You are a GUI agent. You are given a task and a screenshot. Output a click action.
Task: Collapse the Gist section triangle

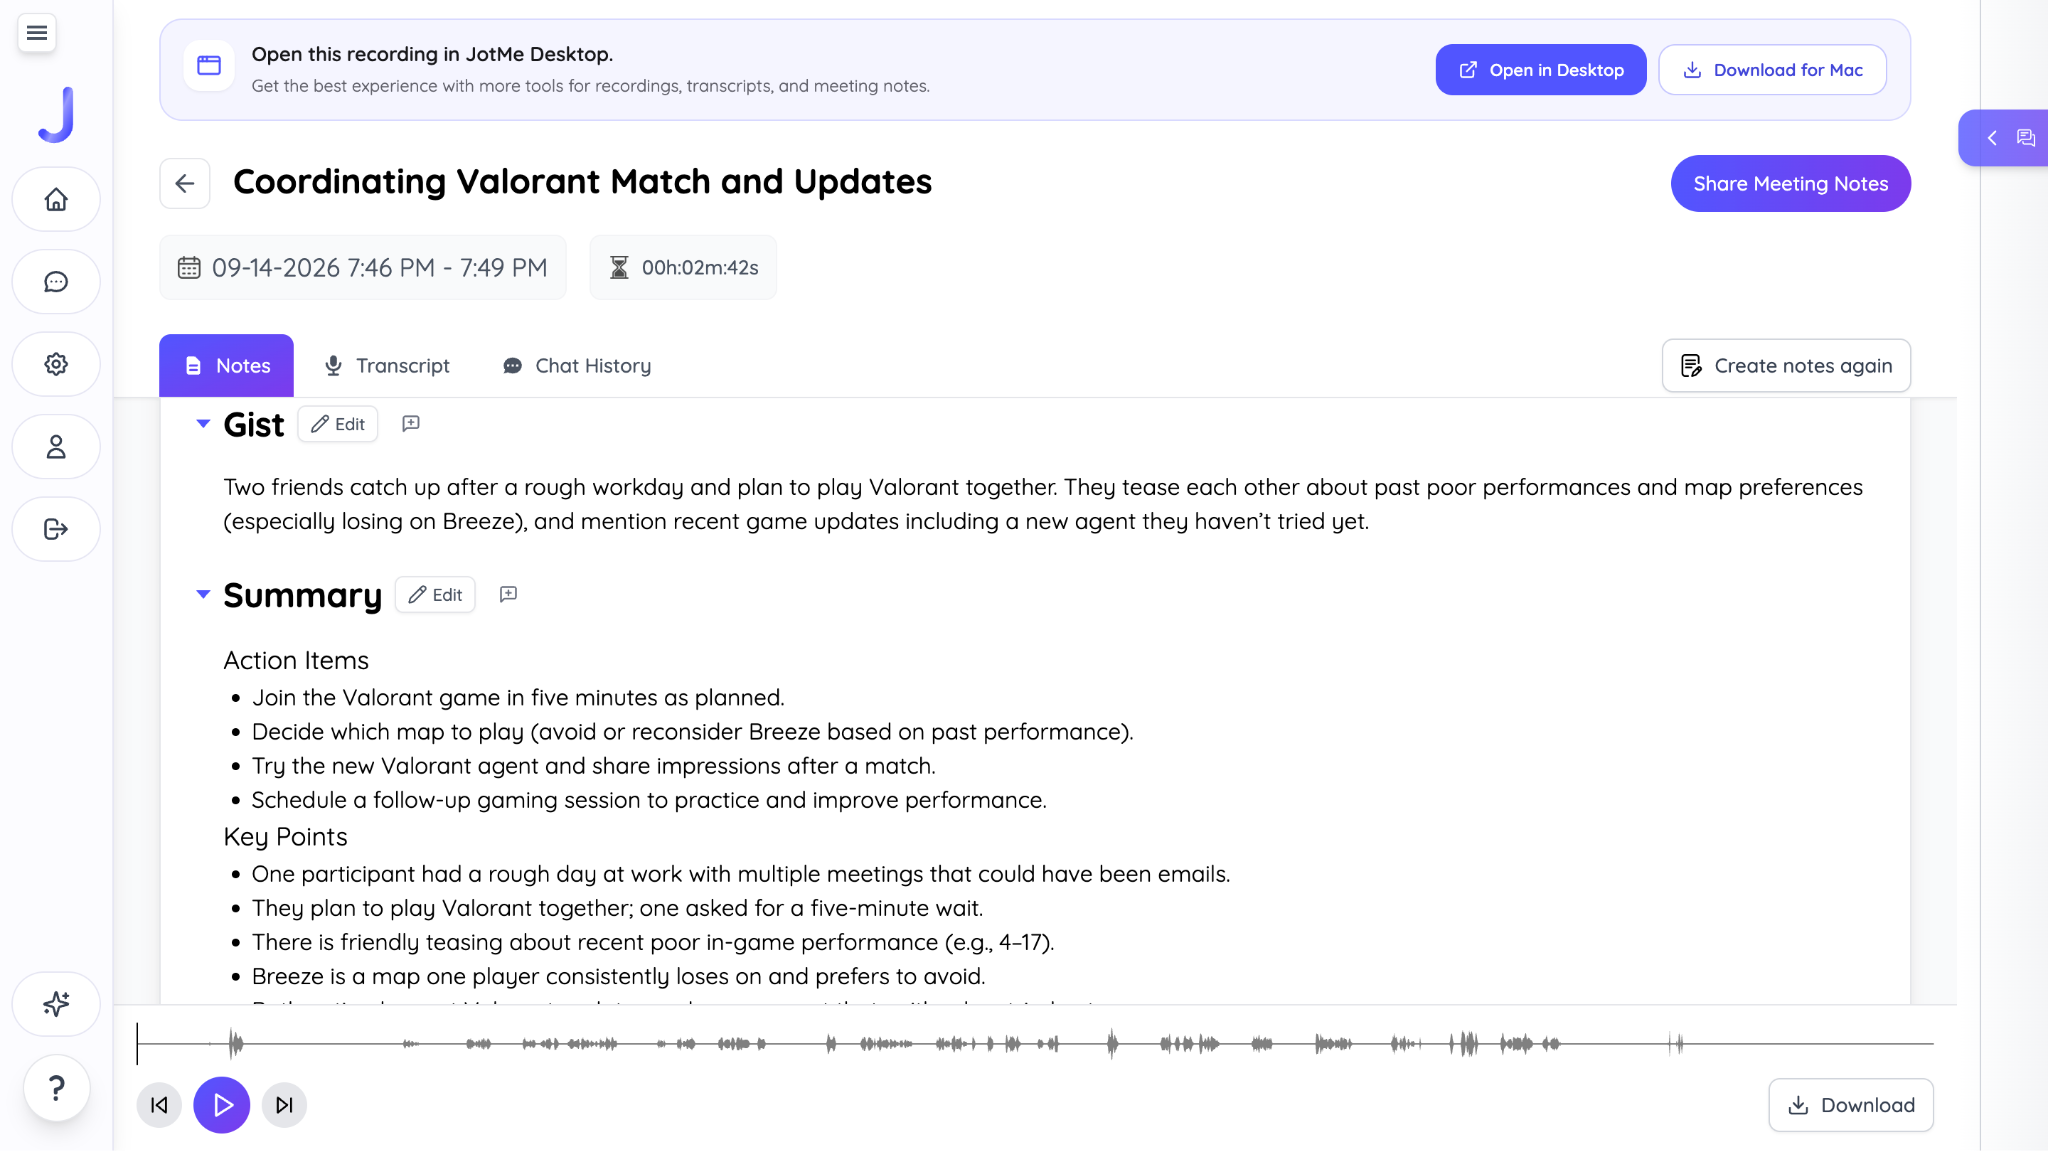tap(203, 424)
